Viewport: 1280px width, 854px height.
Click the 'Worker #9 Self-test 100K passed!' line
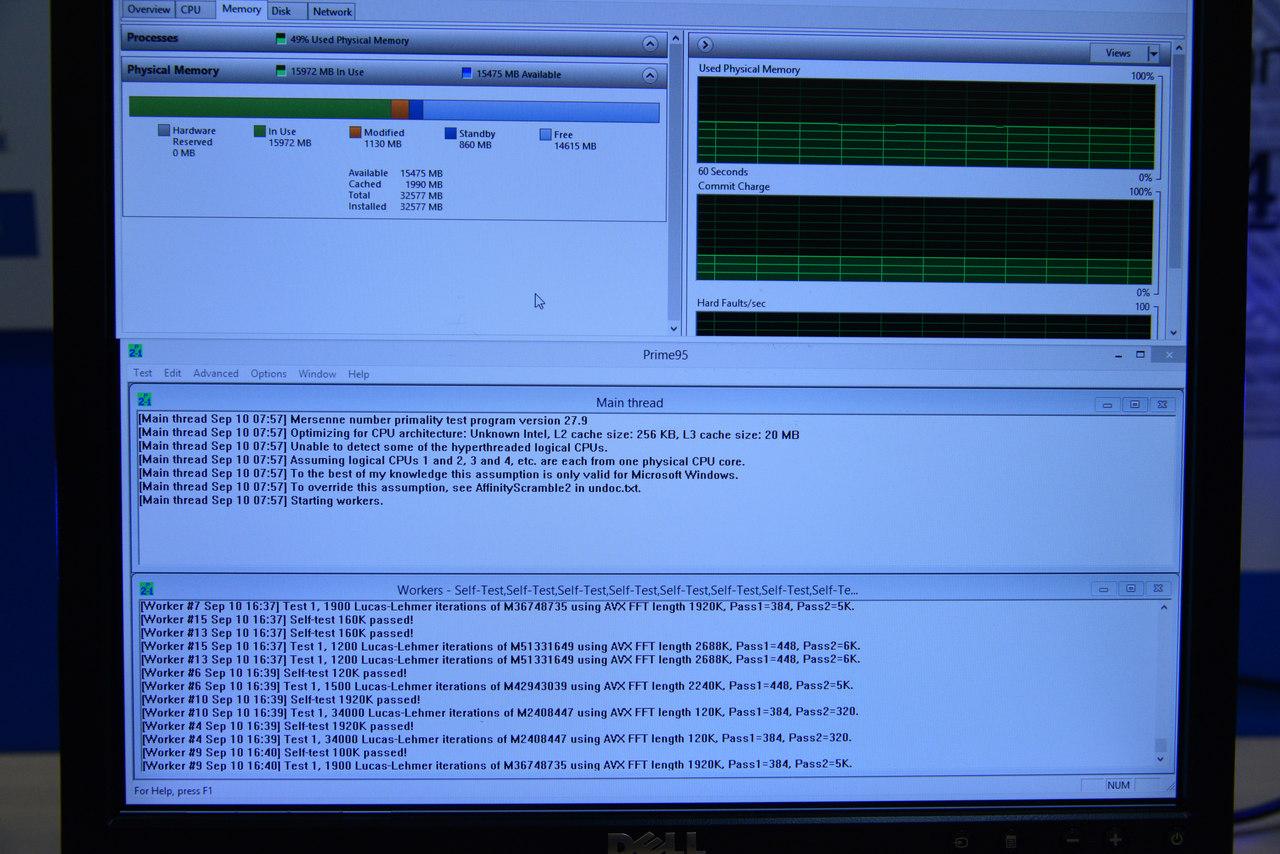click(x=274, y=752)
